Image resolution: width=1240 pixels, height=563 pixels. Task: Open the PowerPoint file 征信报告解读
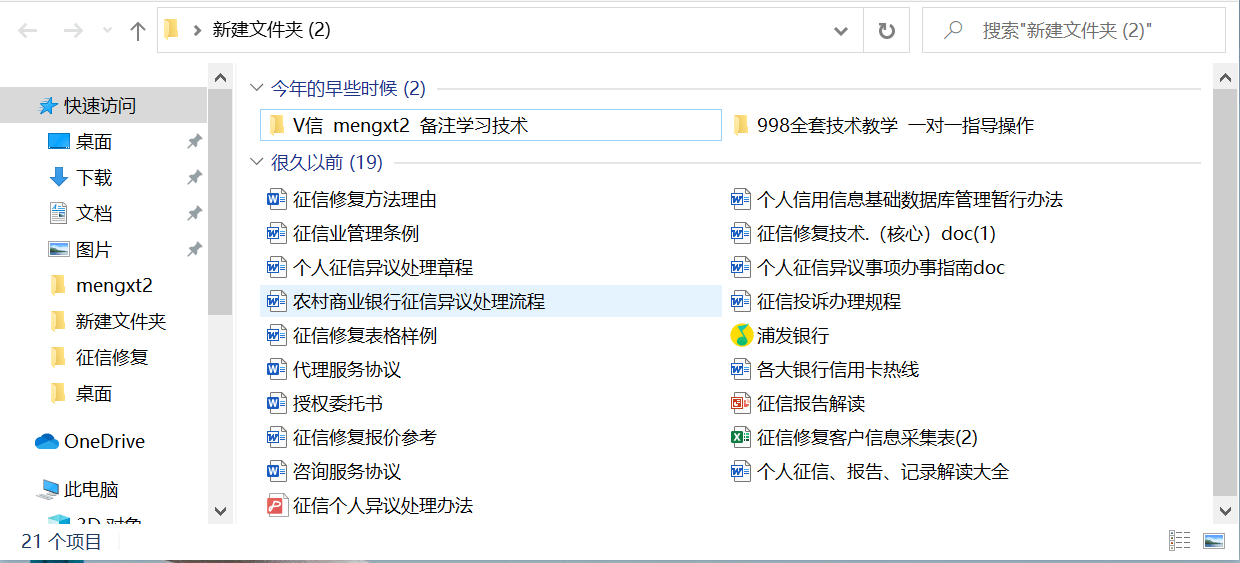810,404
